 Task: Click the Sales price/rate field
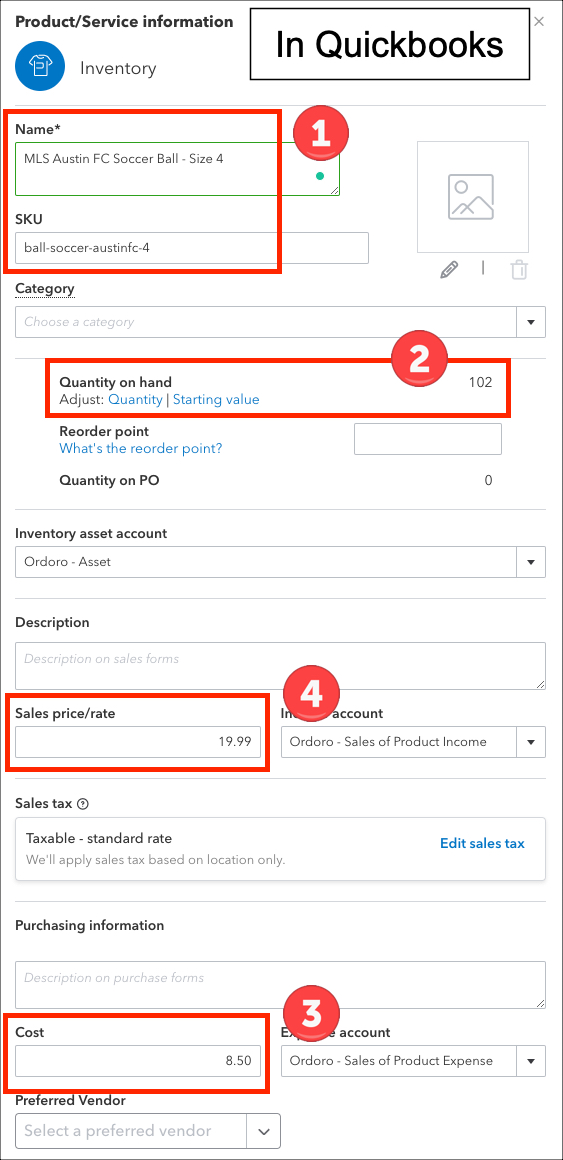[138, 741]
